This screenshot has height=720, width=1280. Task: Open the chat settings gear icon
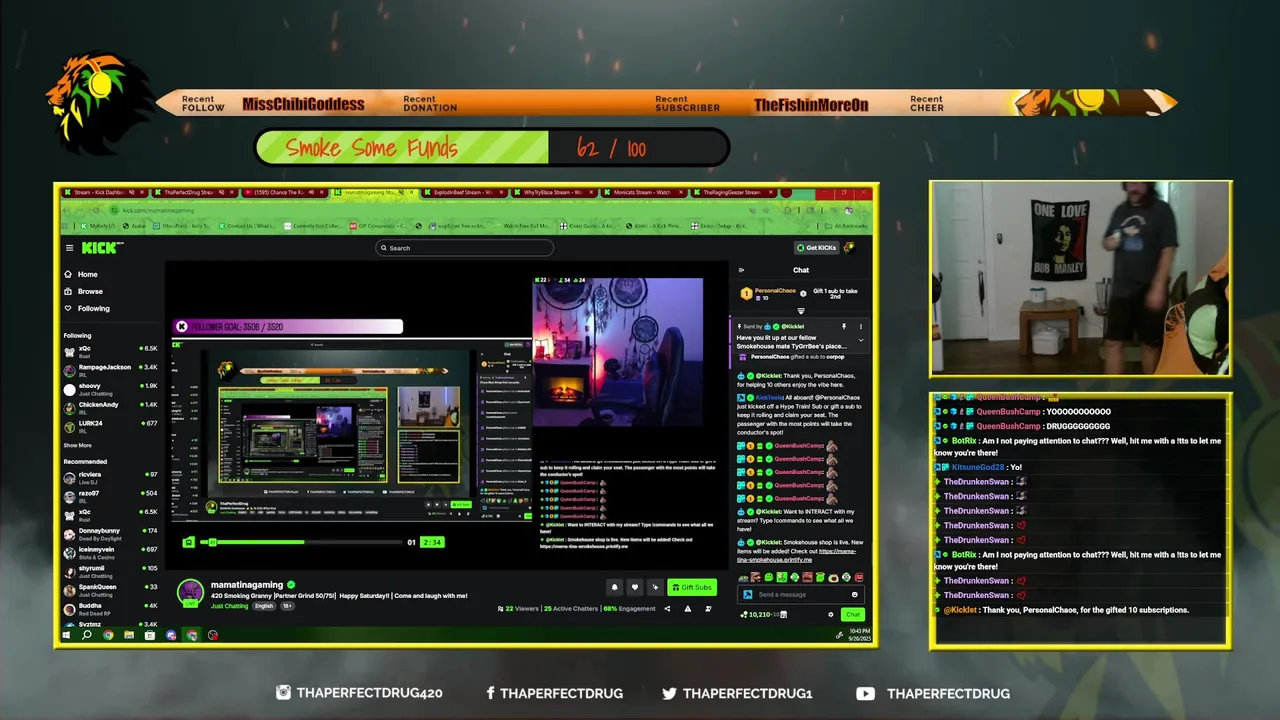(830, 614)
